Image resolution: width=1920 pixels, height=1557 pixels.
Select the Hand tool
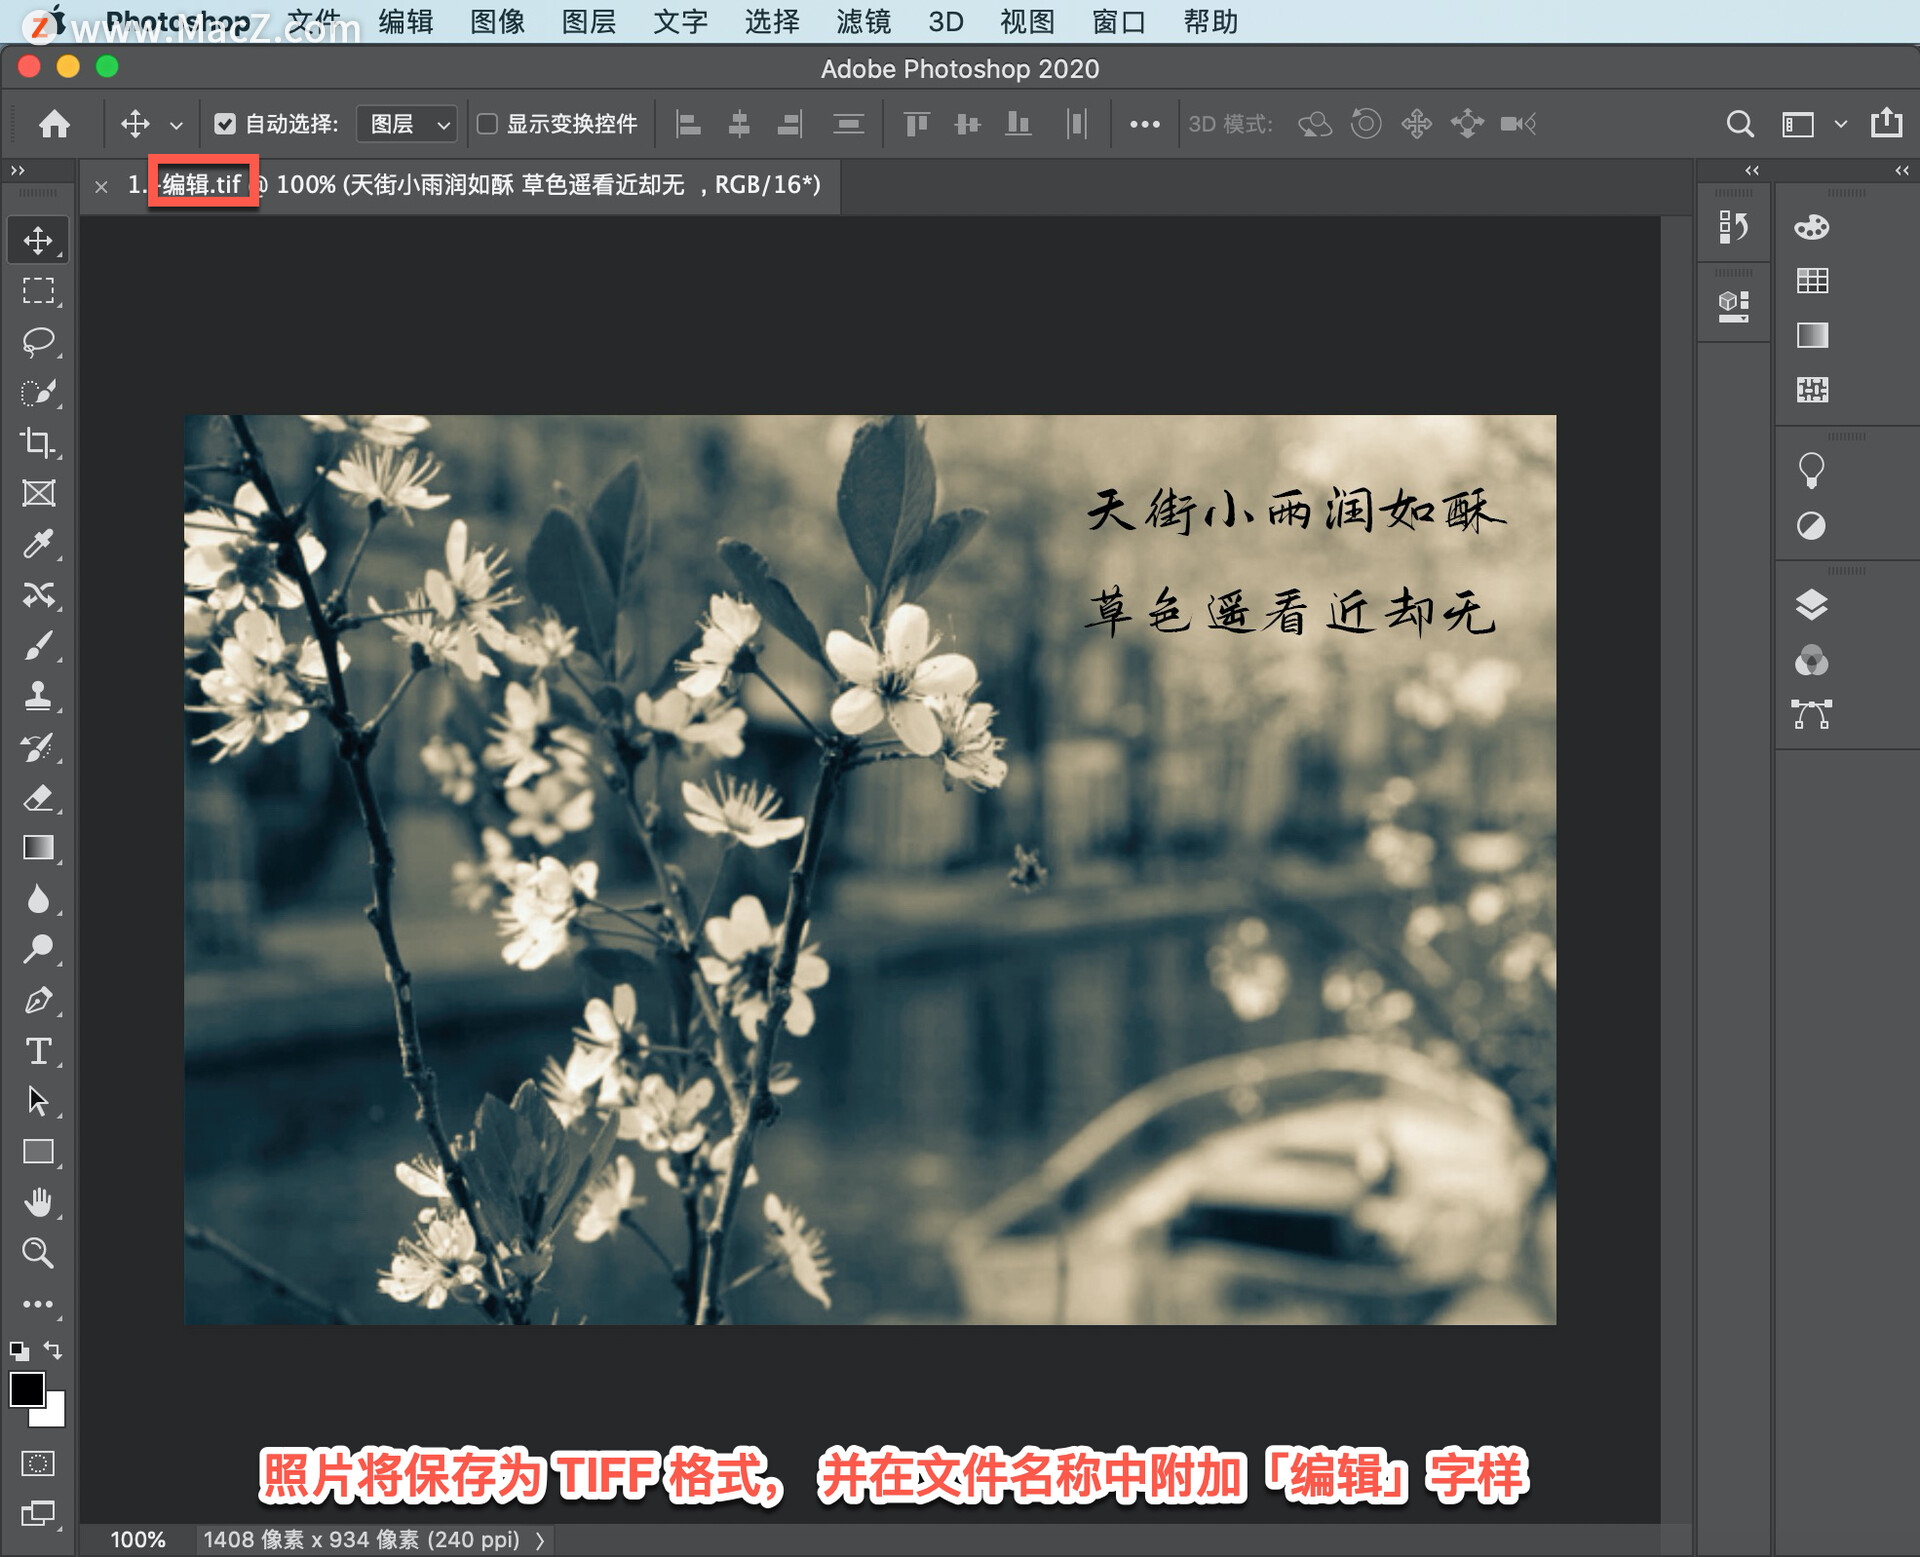(38, 1203)
